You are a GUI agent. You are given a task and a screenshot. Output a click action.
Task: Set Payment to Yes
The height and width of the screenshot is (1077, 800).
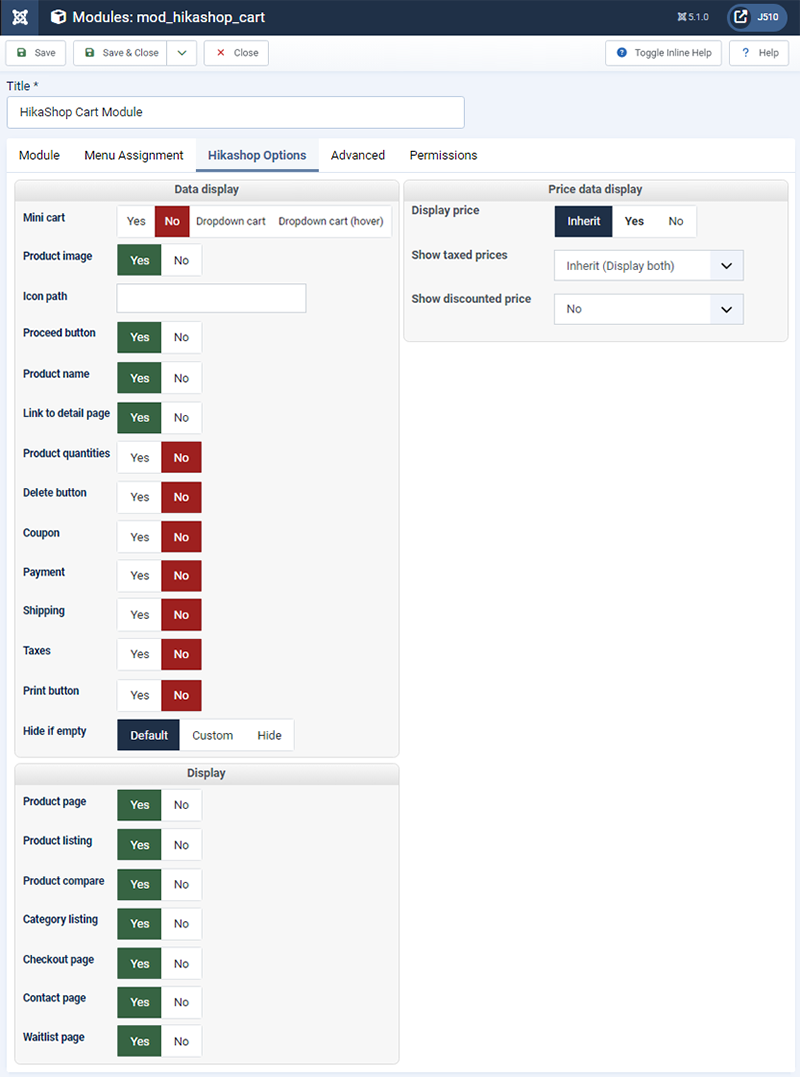(139, 576)
